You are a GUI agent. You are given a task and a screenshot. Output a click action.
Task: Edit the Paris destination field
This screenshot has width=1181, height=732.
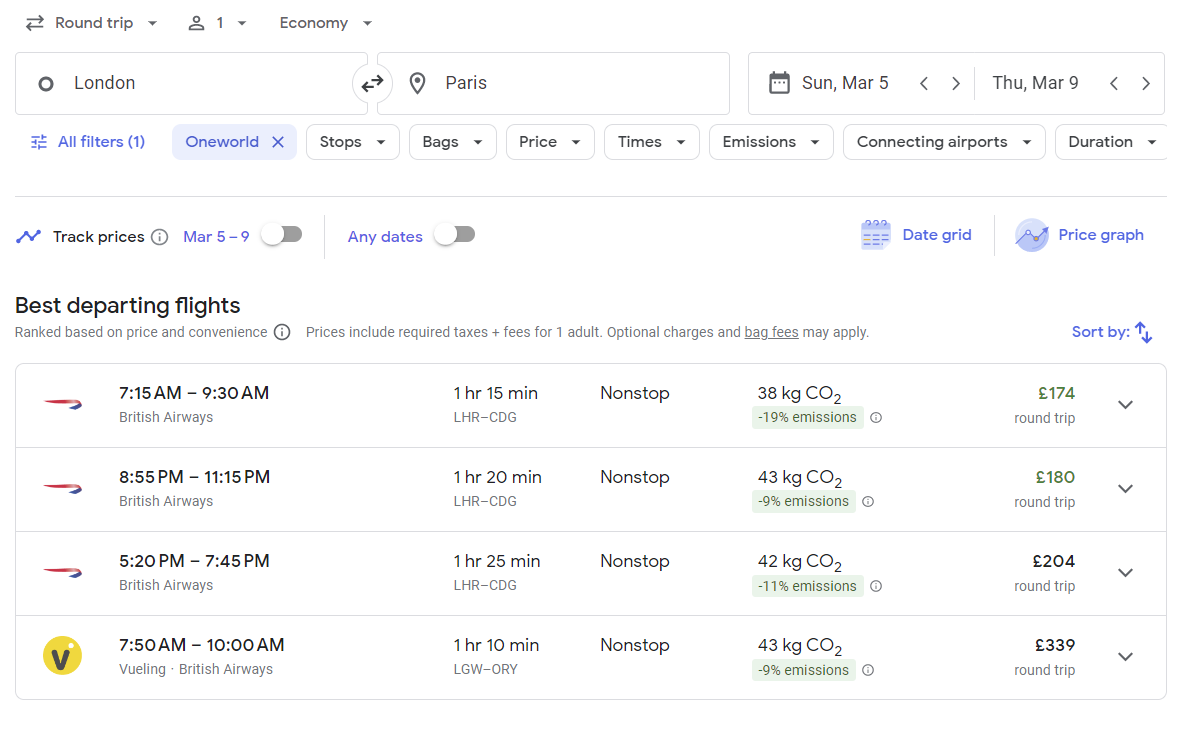pos(554,84)
